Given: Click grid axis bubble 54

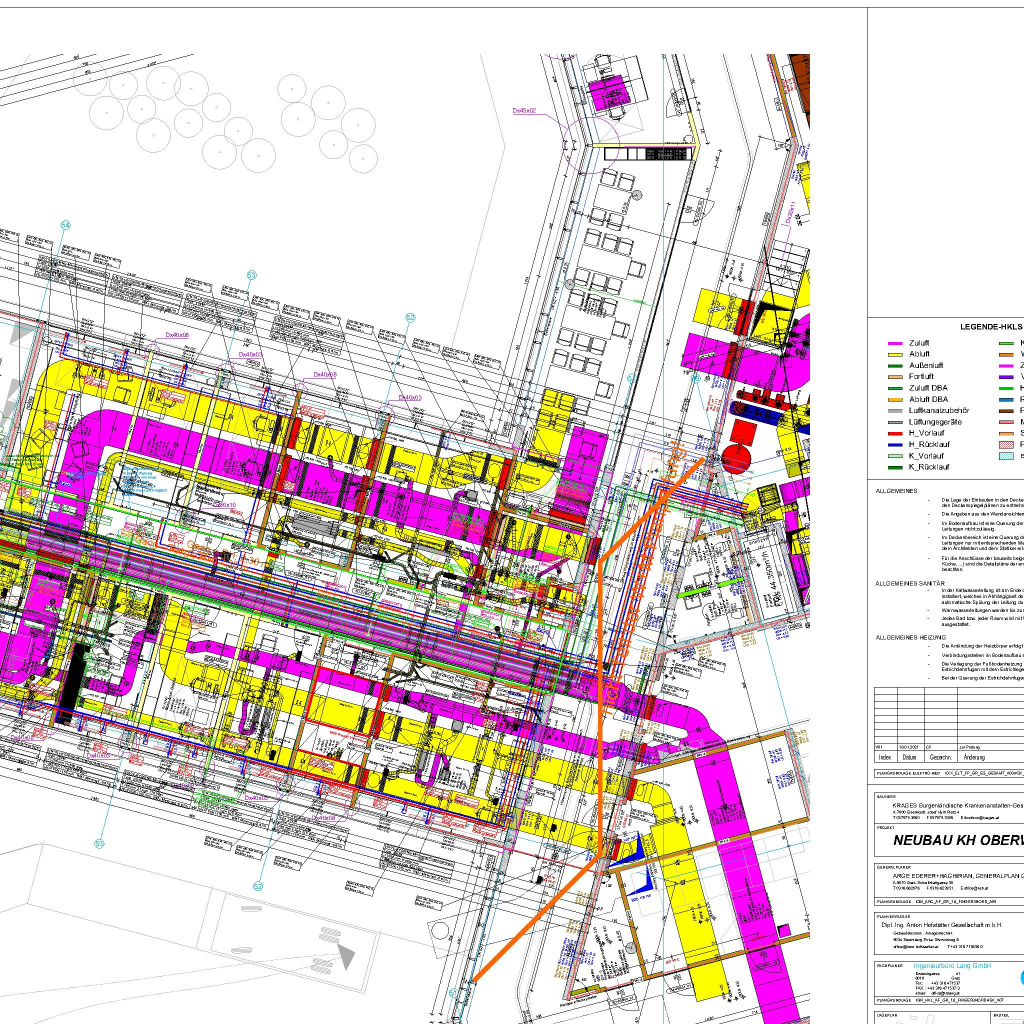Looking at the screenshot, I should pos(66,225).
